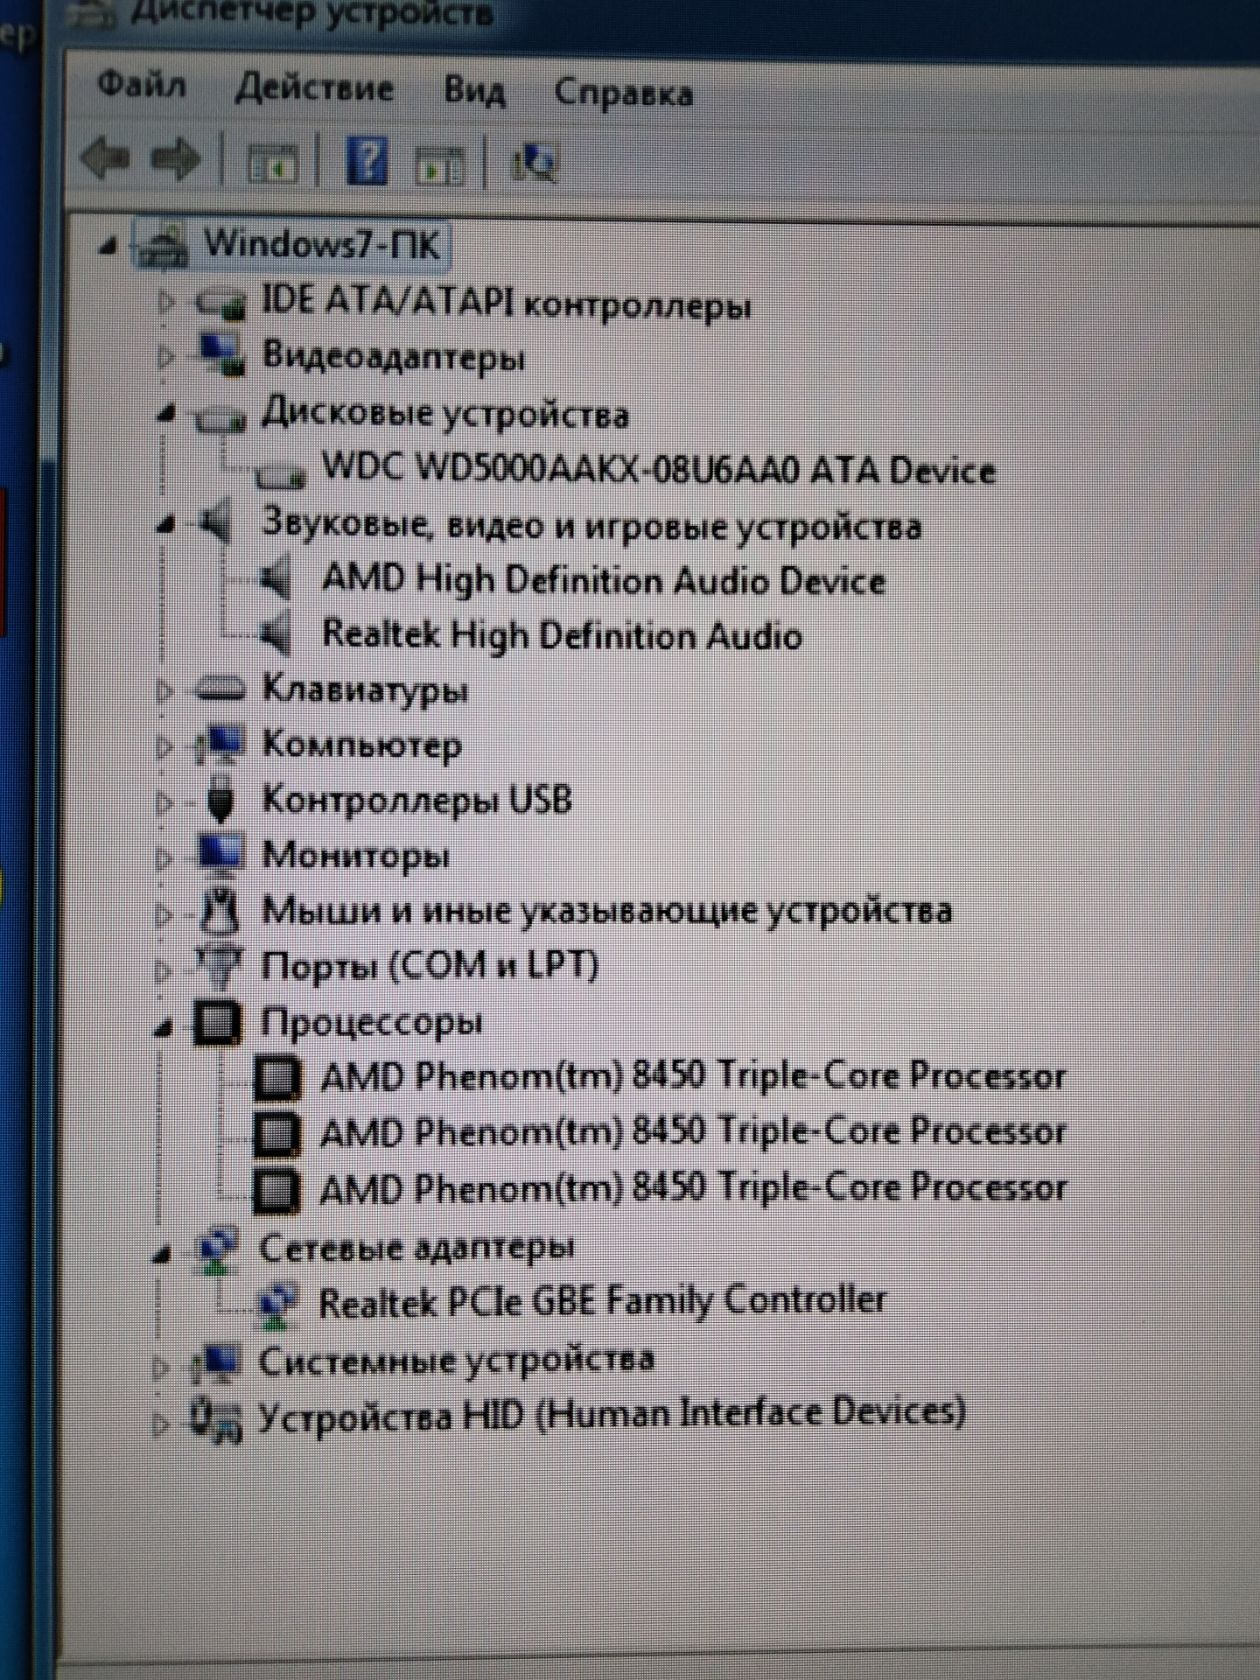This screenshot has height=1680, width=1260.
Task: Click the Back arrow toolbar button
Action: (x=106, y=159)
